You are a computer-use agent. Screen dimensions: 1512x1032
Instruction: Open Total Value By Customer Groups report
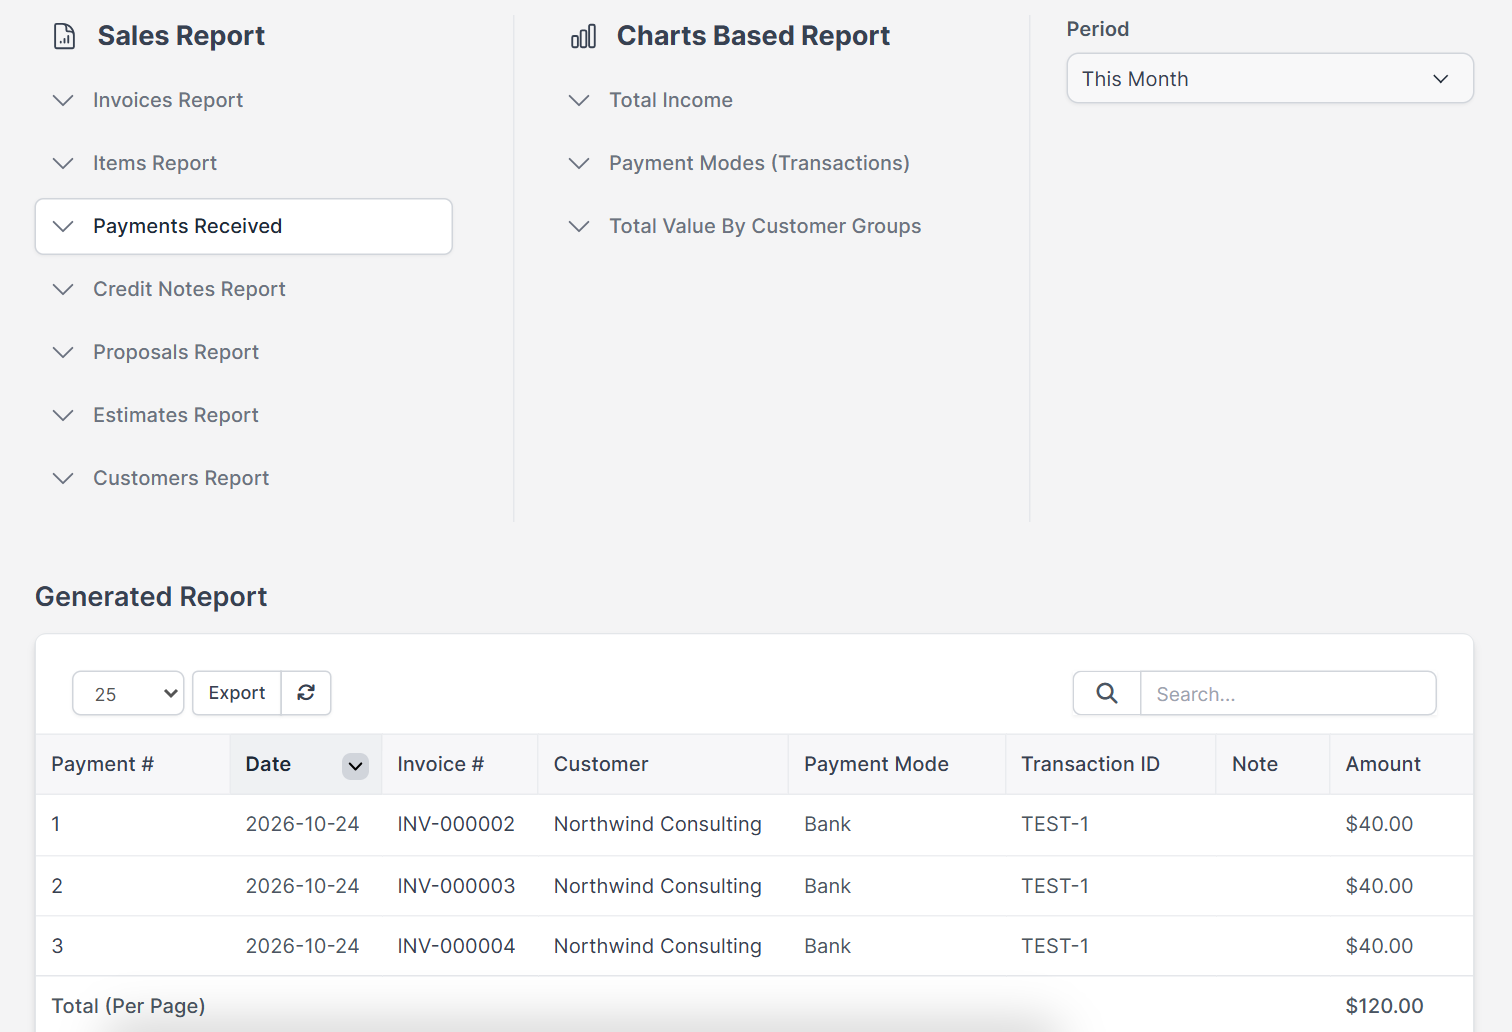[765, 226]
